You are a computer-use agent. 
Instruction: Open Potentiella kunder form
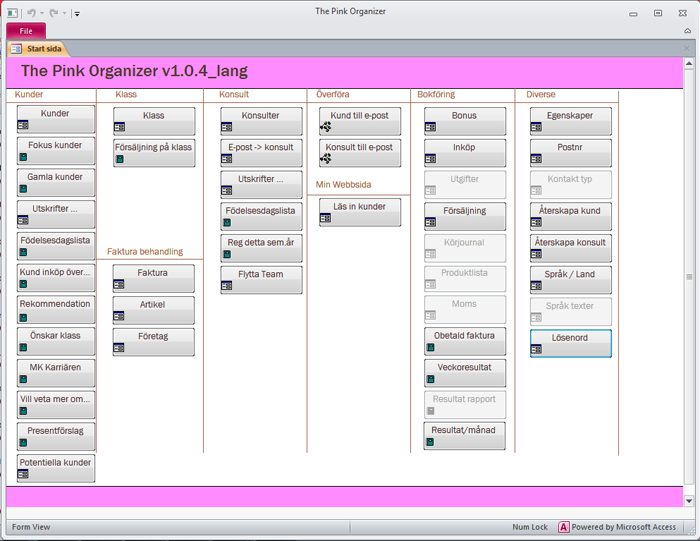[56, 468]
